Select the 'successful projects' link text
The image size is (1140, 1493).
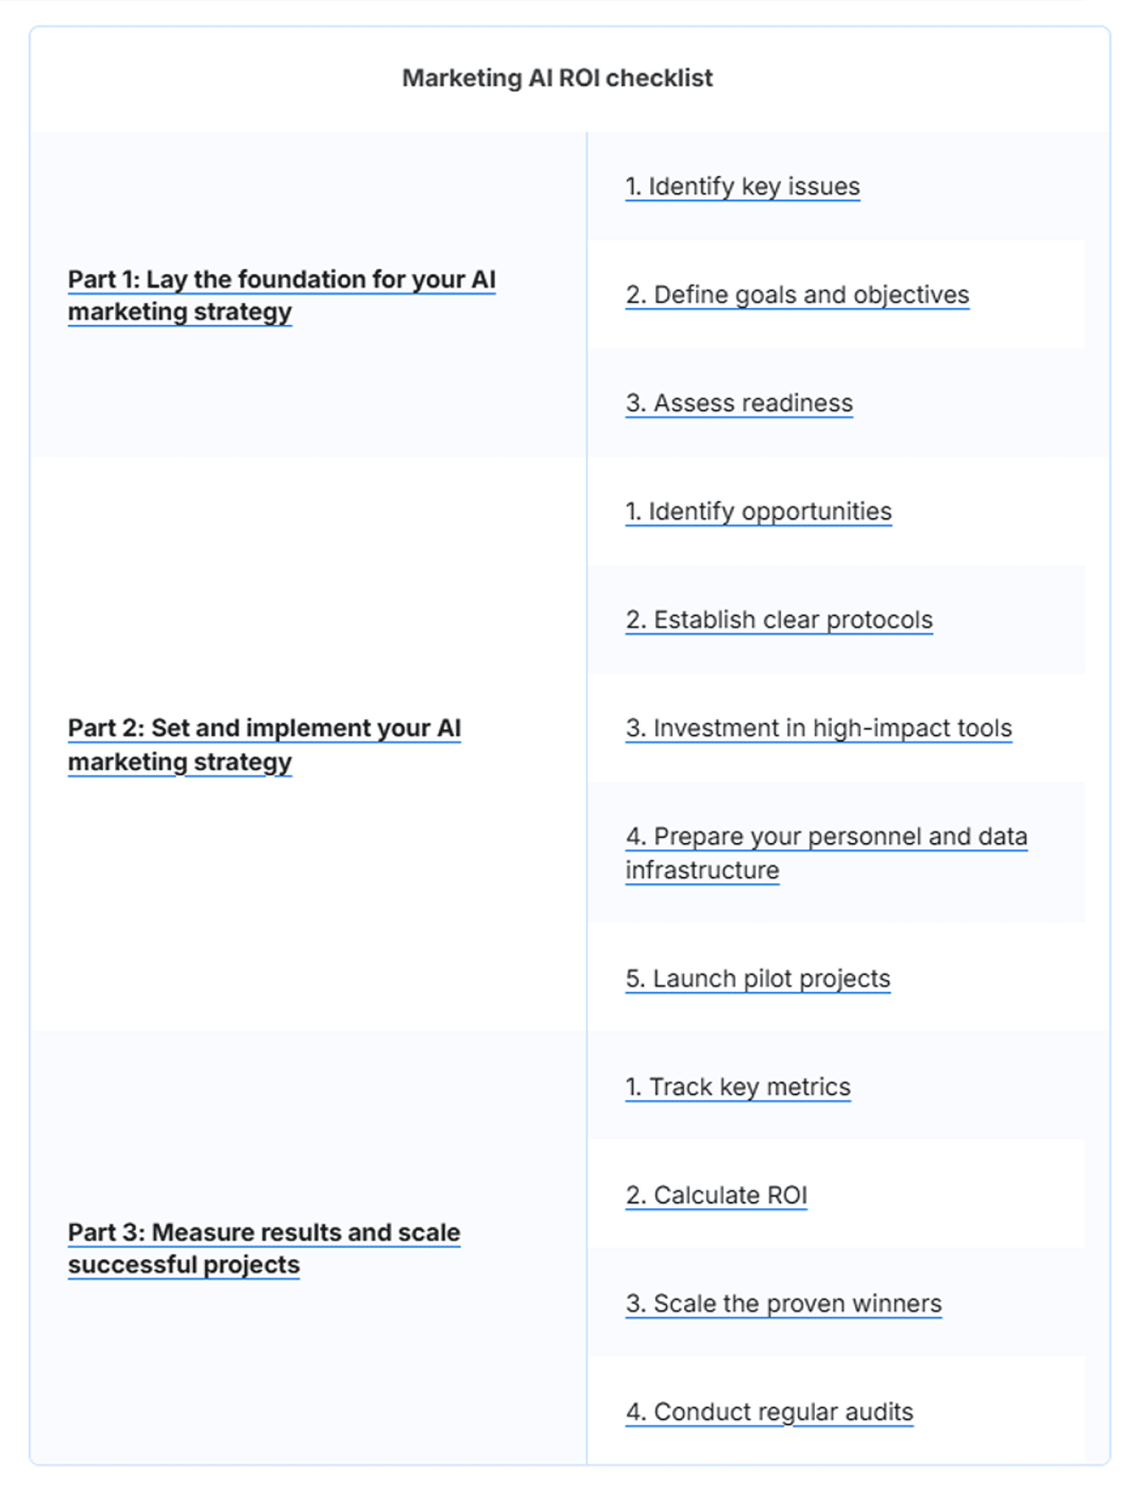184,1265
